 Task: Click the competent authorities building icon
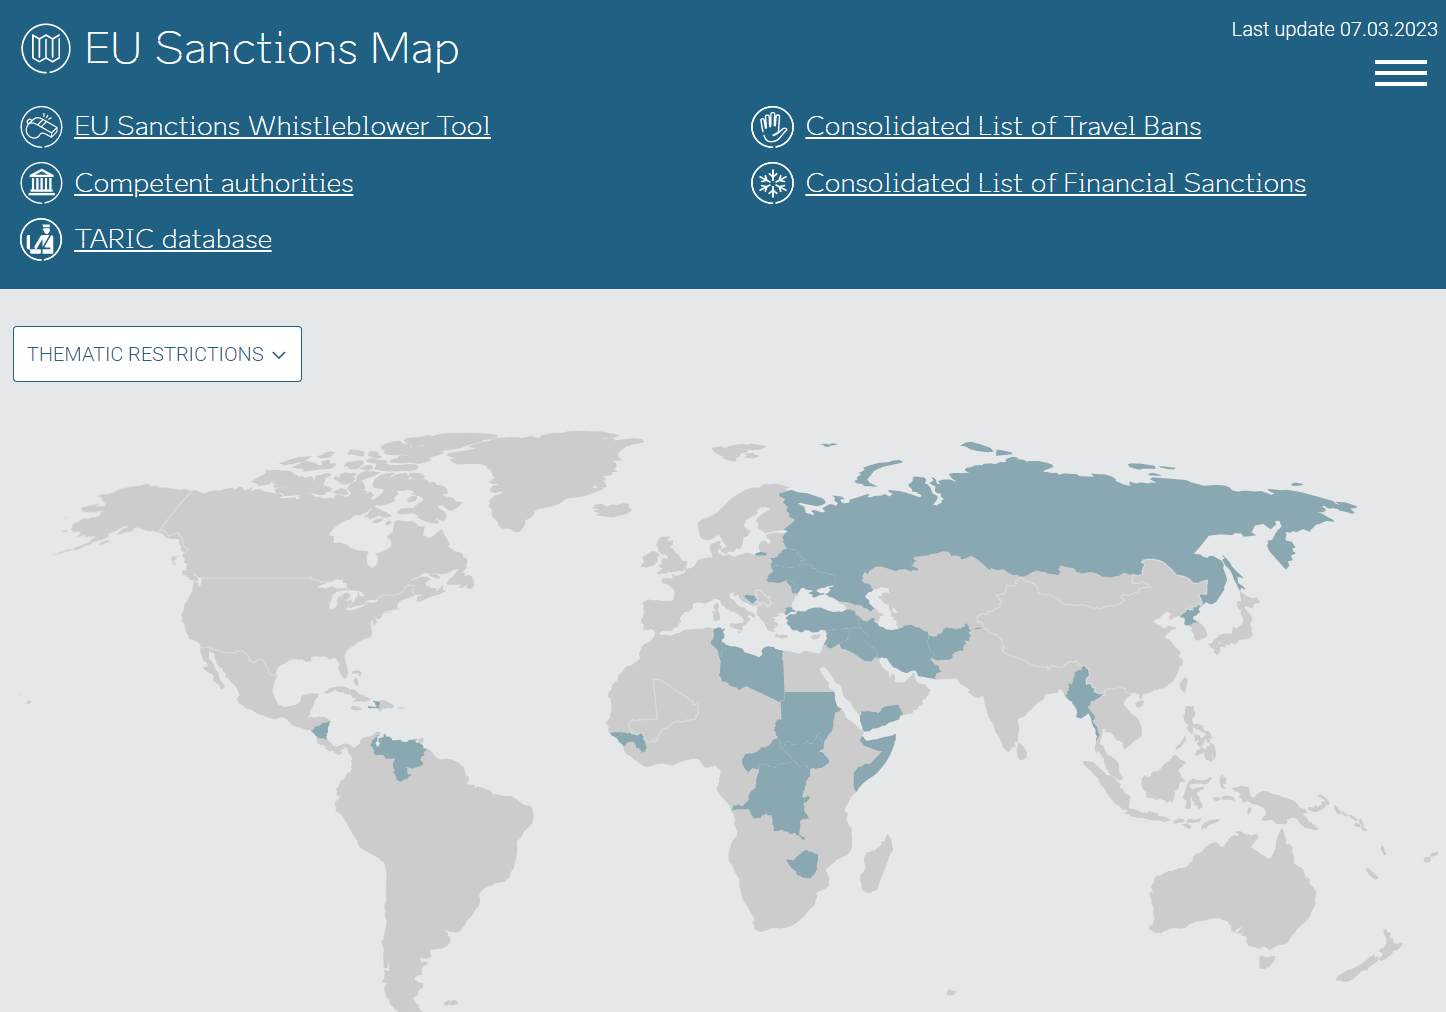click(x=42, y=183)
